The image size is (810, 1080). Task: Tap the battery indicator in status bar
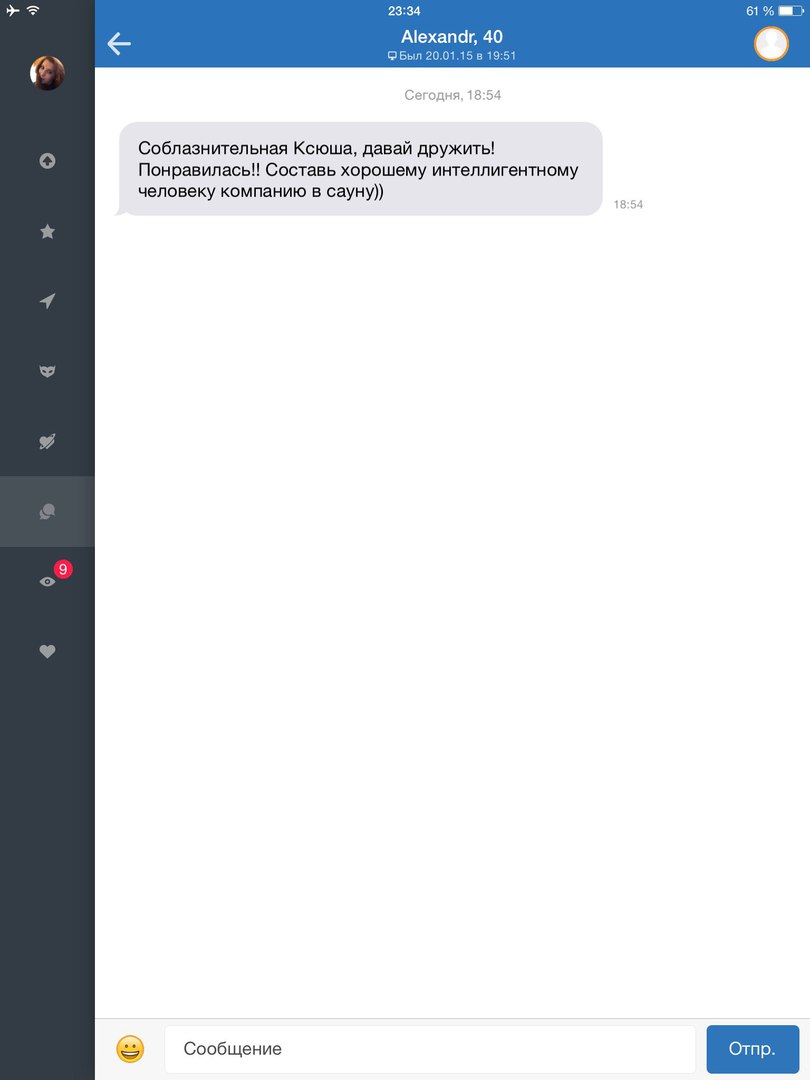[790, 11]
